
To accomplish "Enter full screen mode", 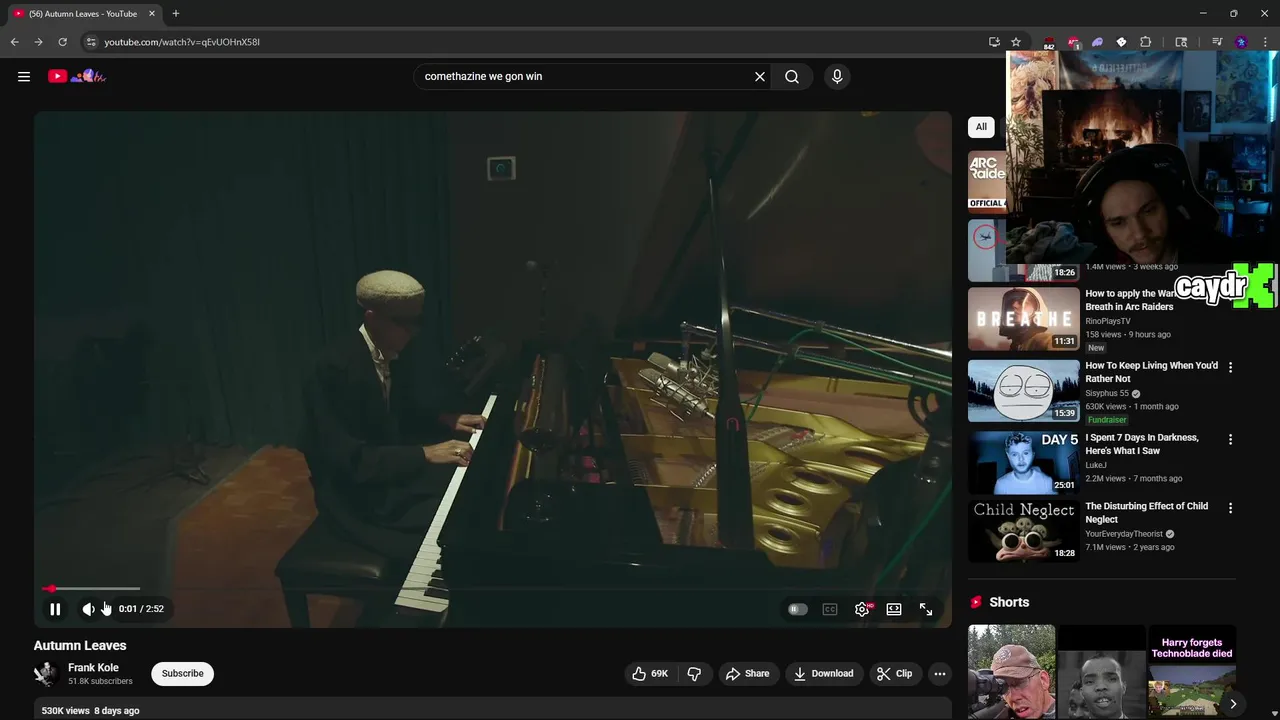I will 926,609.
